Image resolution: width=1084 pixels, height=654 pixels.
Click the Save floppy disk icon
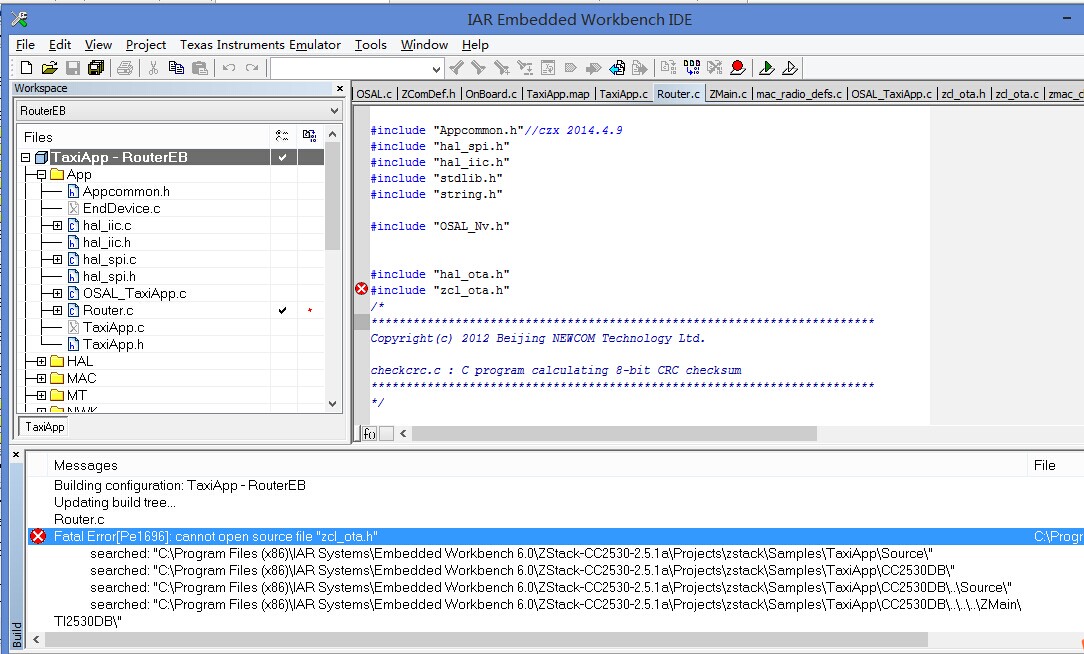pos(73,68)
